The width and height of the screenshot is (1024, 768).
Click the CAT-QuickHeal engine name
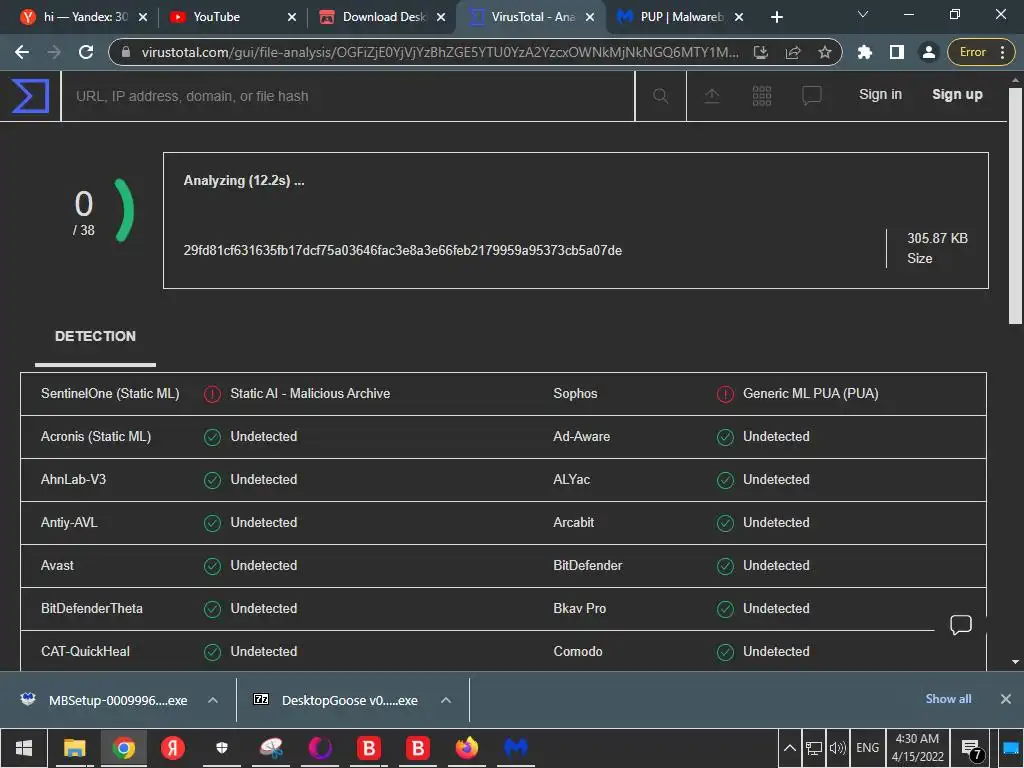[x=85, y=652]
